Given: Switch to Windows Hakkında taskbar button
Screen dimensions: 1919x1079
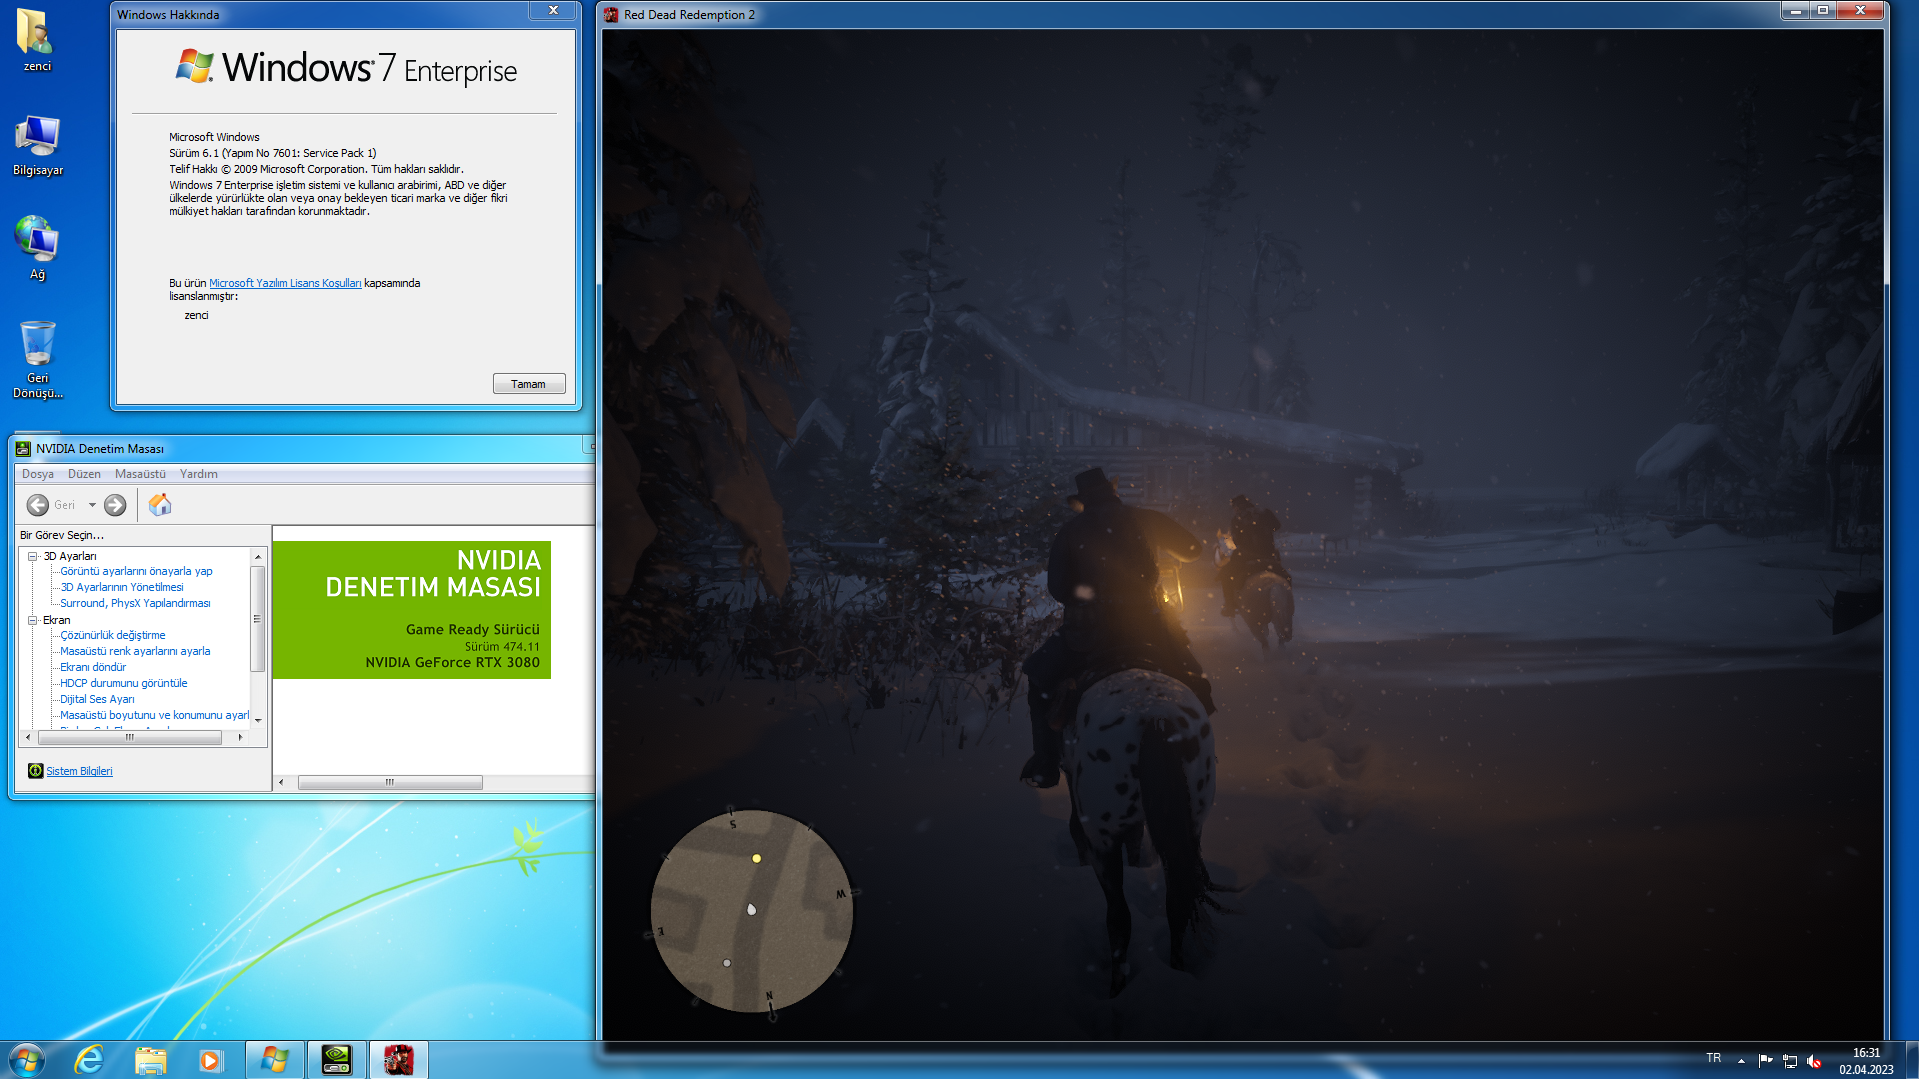Looking at the screenshot, I should click(x=274, y=1060).
